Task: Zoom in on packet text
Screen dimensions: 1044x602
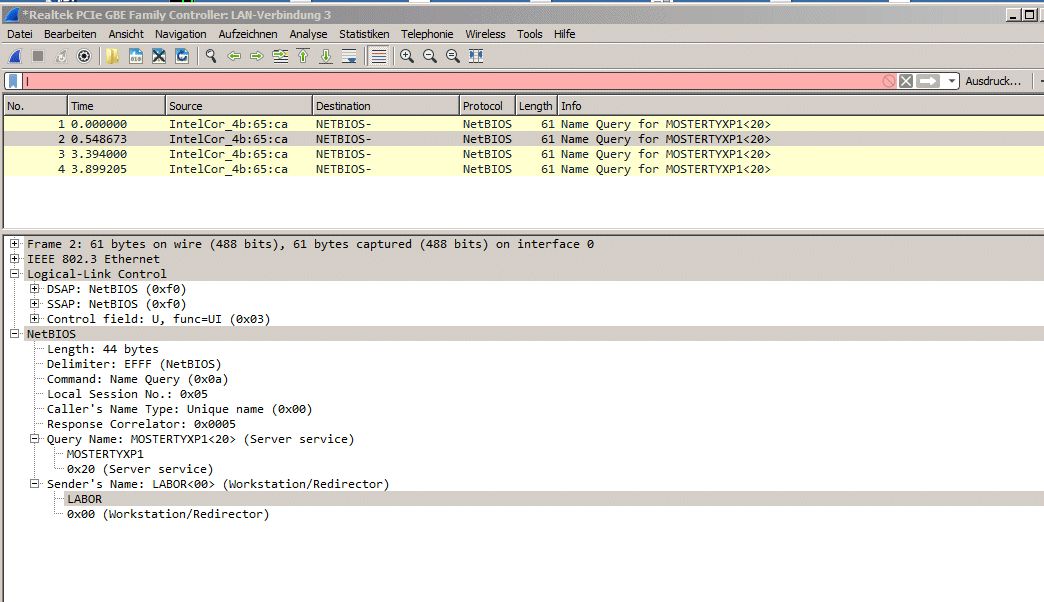Action: (407, 56)
